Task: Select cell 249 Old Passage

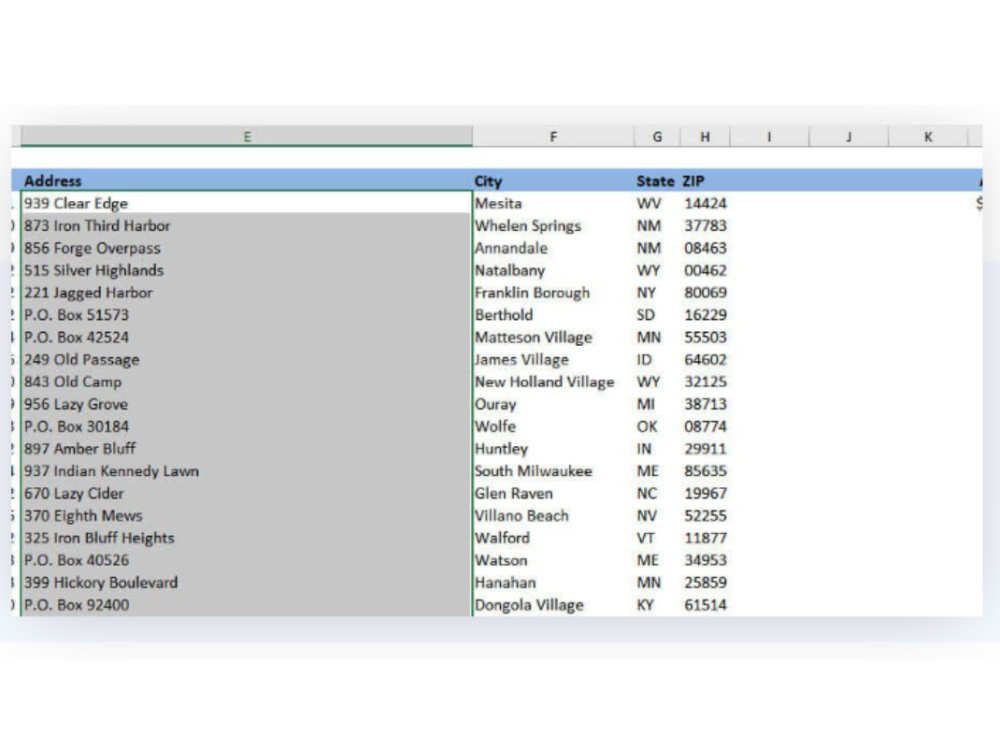Action: click(x=247, y=359)
